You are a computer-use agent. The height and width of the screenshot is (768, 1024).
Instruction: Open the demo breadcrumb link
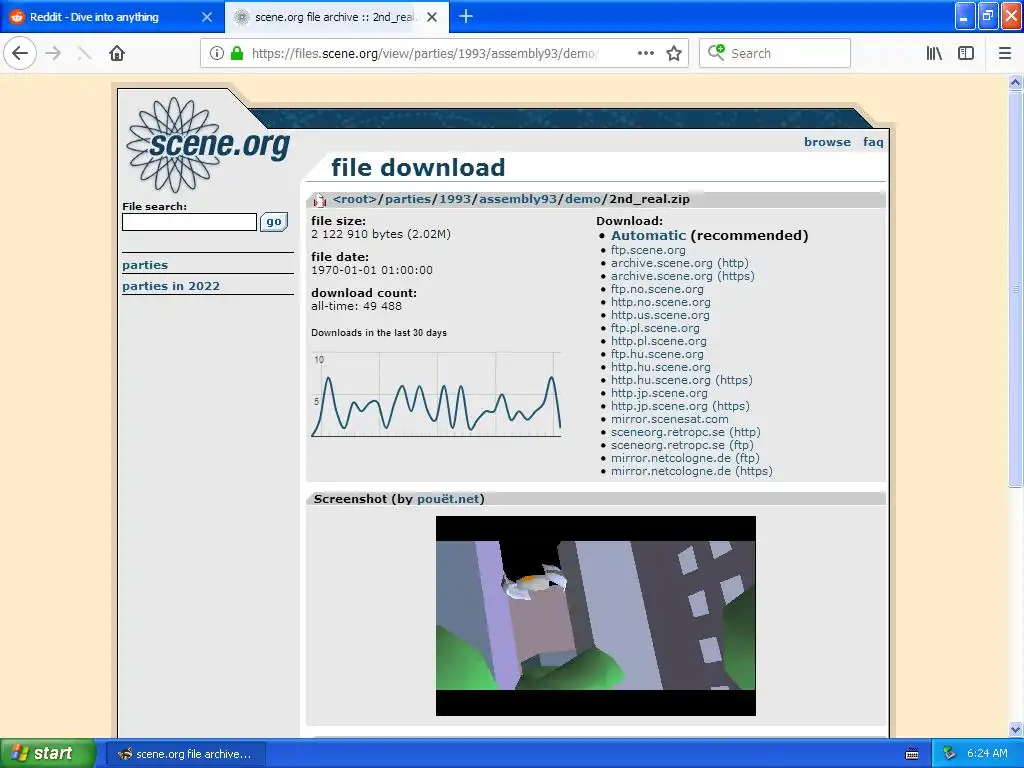point(583,199)
